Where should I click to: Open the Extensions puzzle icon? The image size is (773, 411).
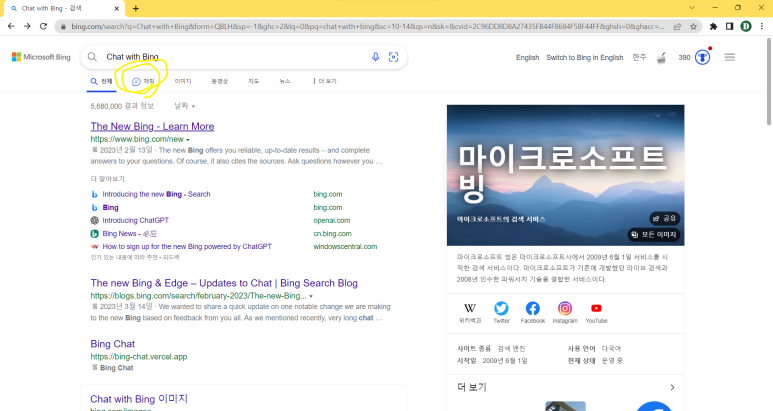pos(713,27)
